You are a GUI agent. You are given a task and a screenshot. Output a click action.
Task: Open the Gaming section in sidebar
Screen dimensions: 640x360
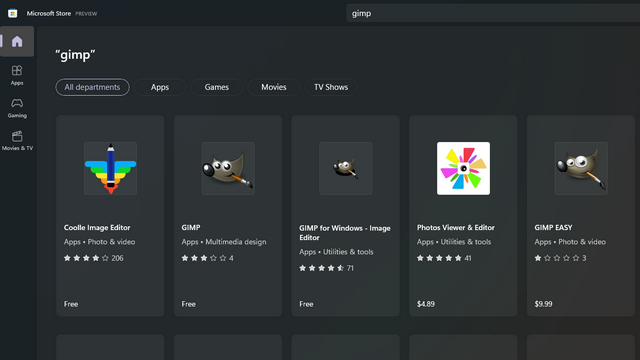click(x=17, y=108)
